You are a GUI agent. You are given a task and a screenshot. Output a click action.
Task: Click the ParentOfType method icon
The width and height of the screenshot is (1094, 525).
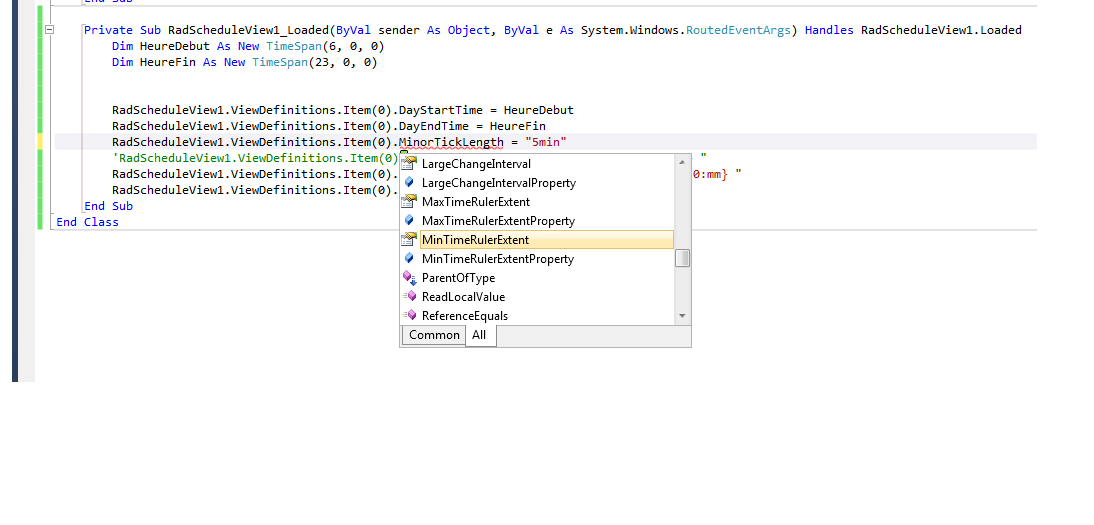[x=410, y=278]
